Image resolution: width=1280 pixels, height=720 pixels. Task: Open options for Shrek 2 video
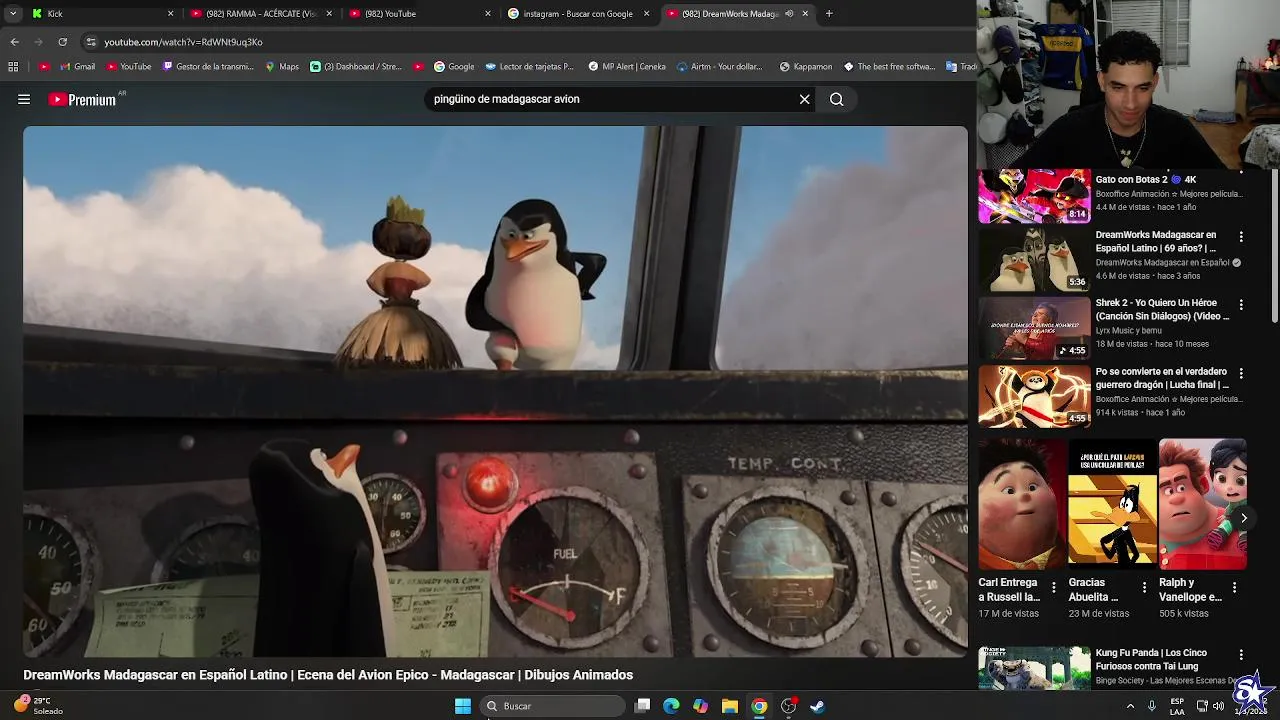point(1241,304)
